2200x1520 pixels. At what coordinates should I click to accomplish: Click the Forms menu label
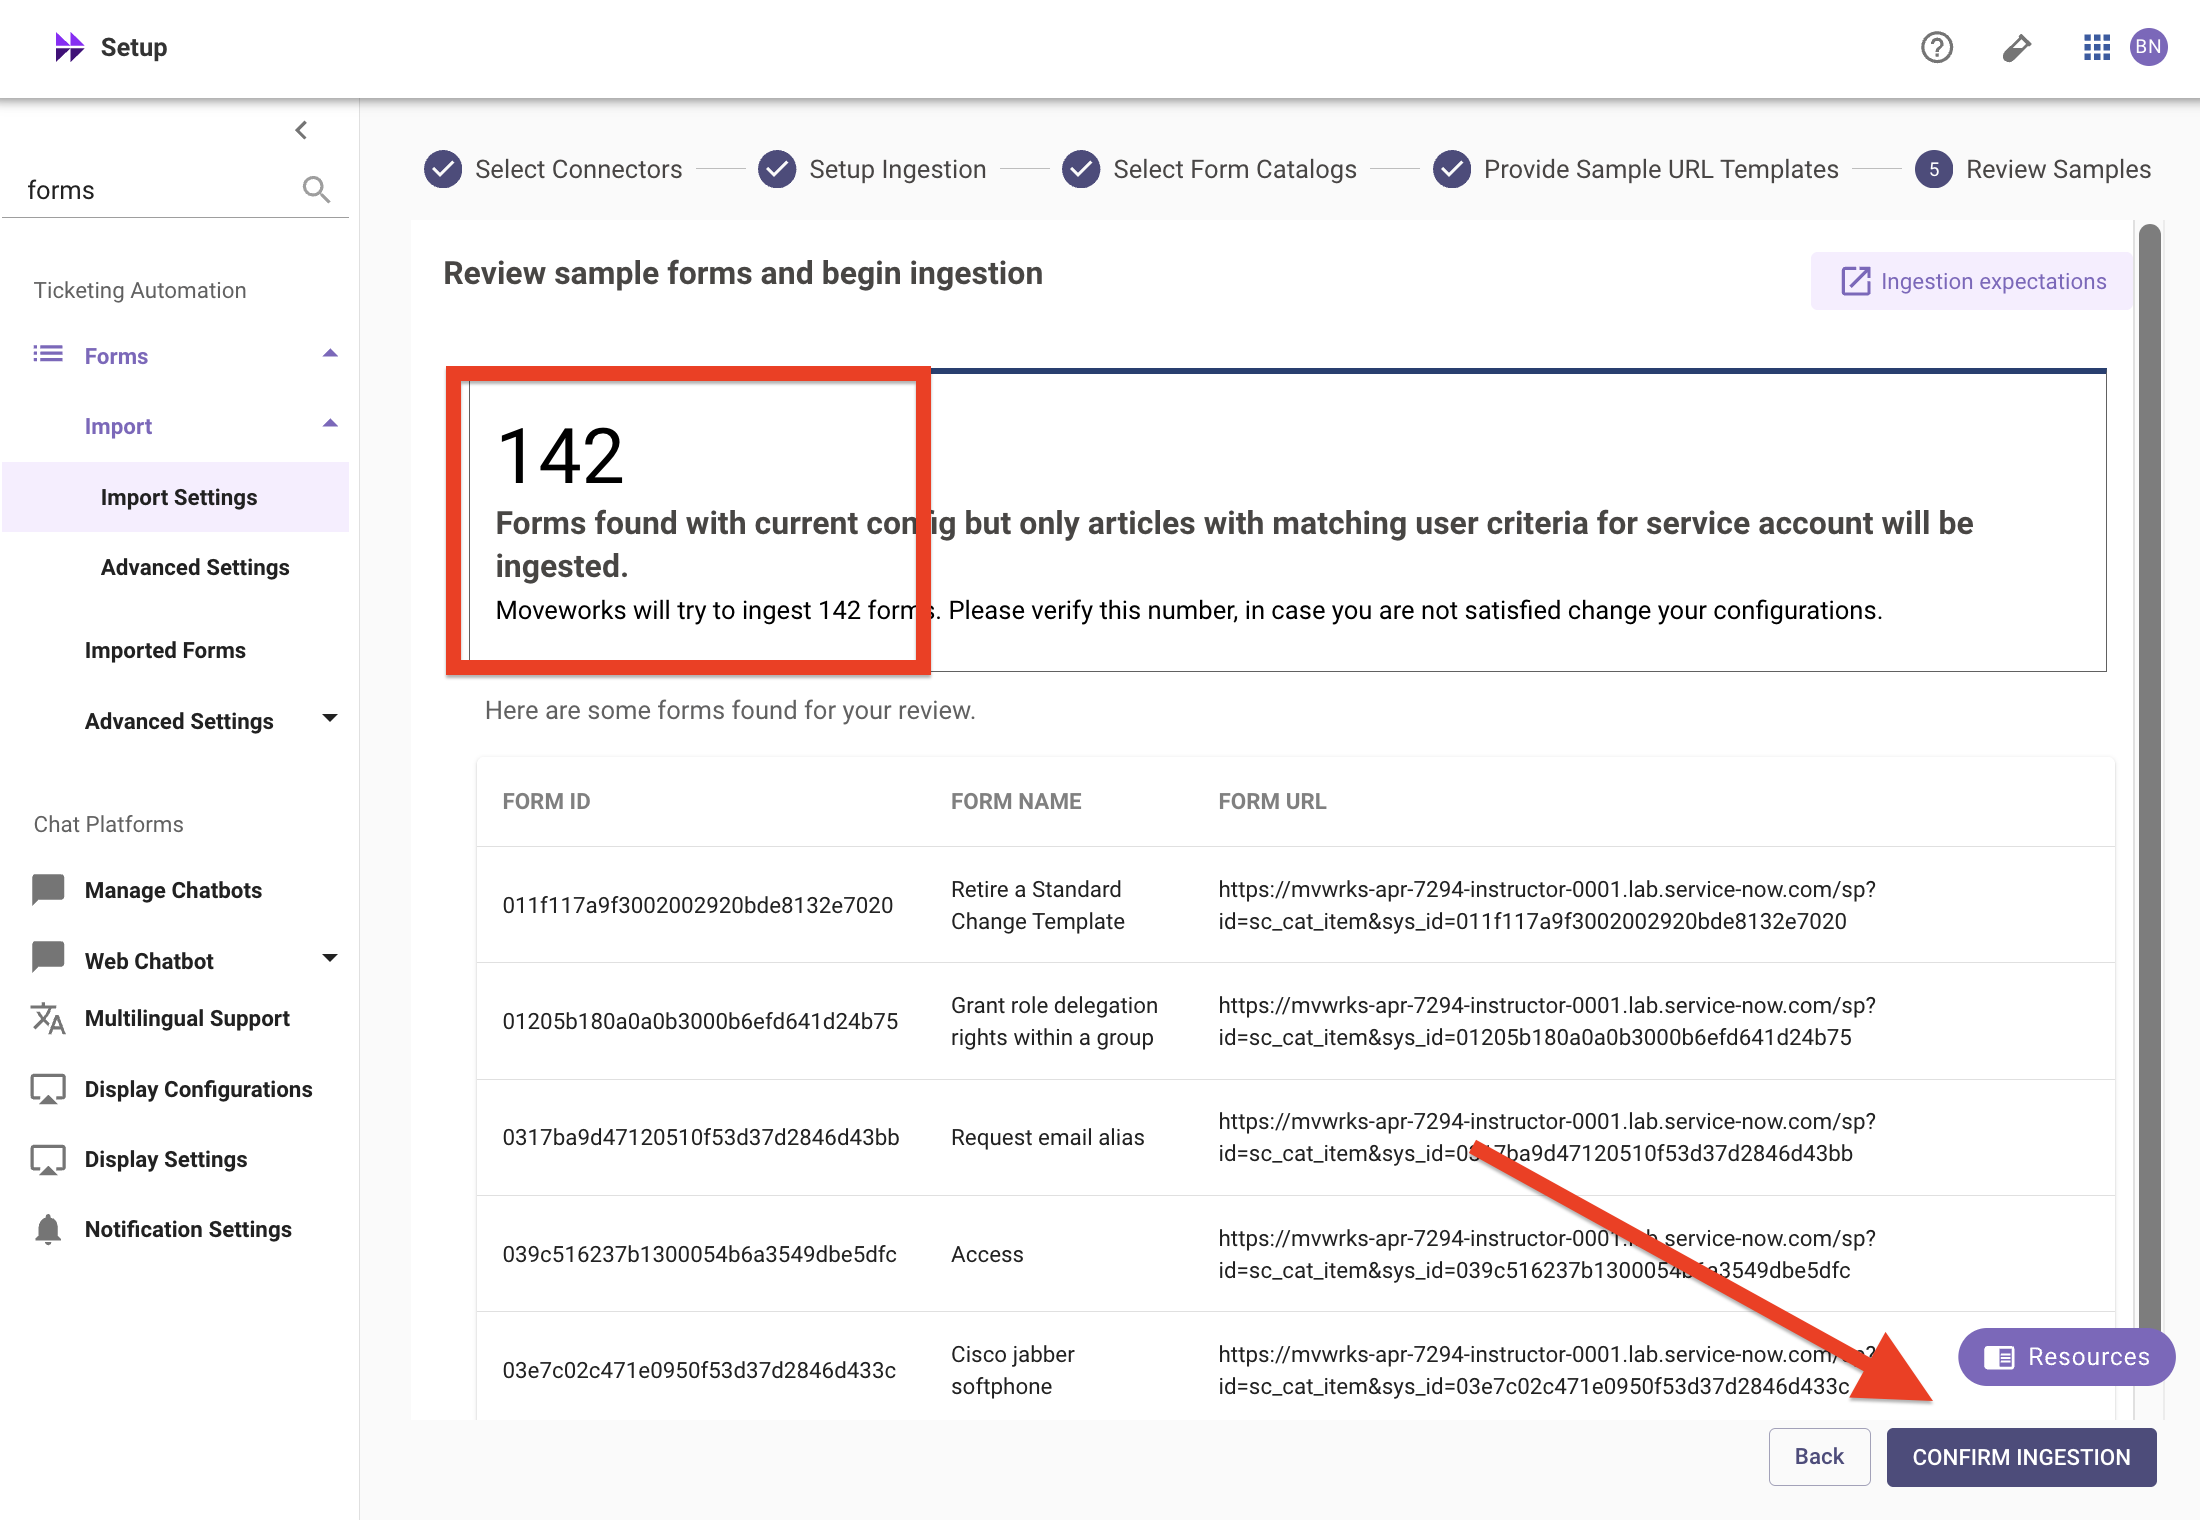pos(116,356)
